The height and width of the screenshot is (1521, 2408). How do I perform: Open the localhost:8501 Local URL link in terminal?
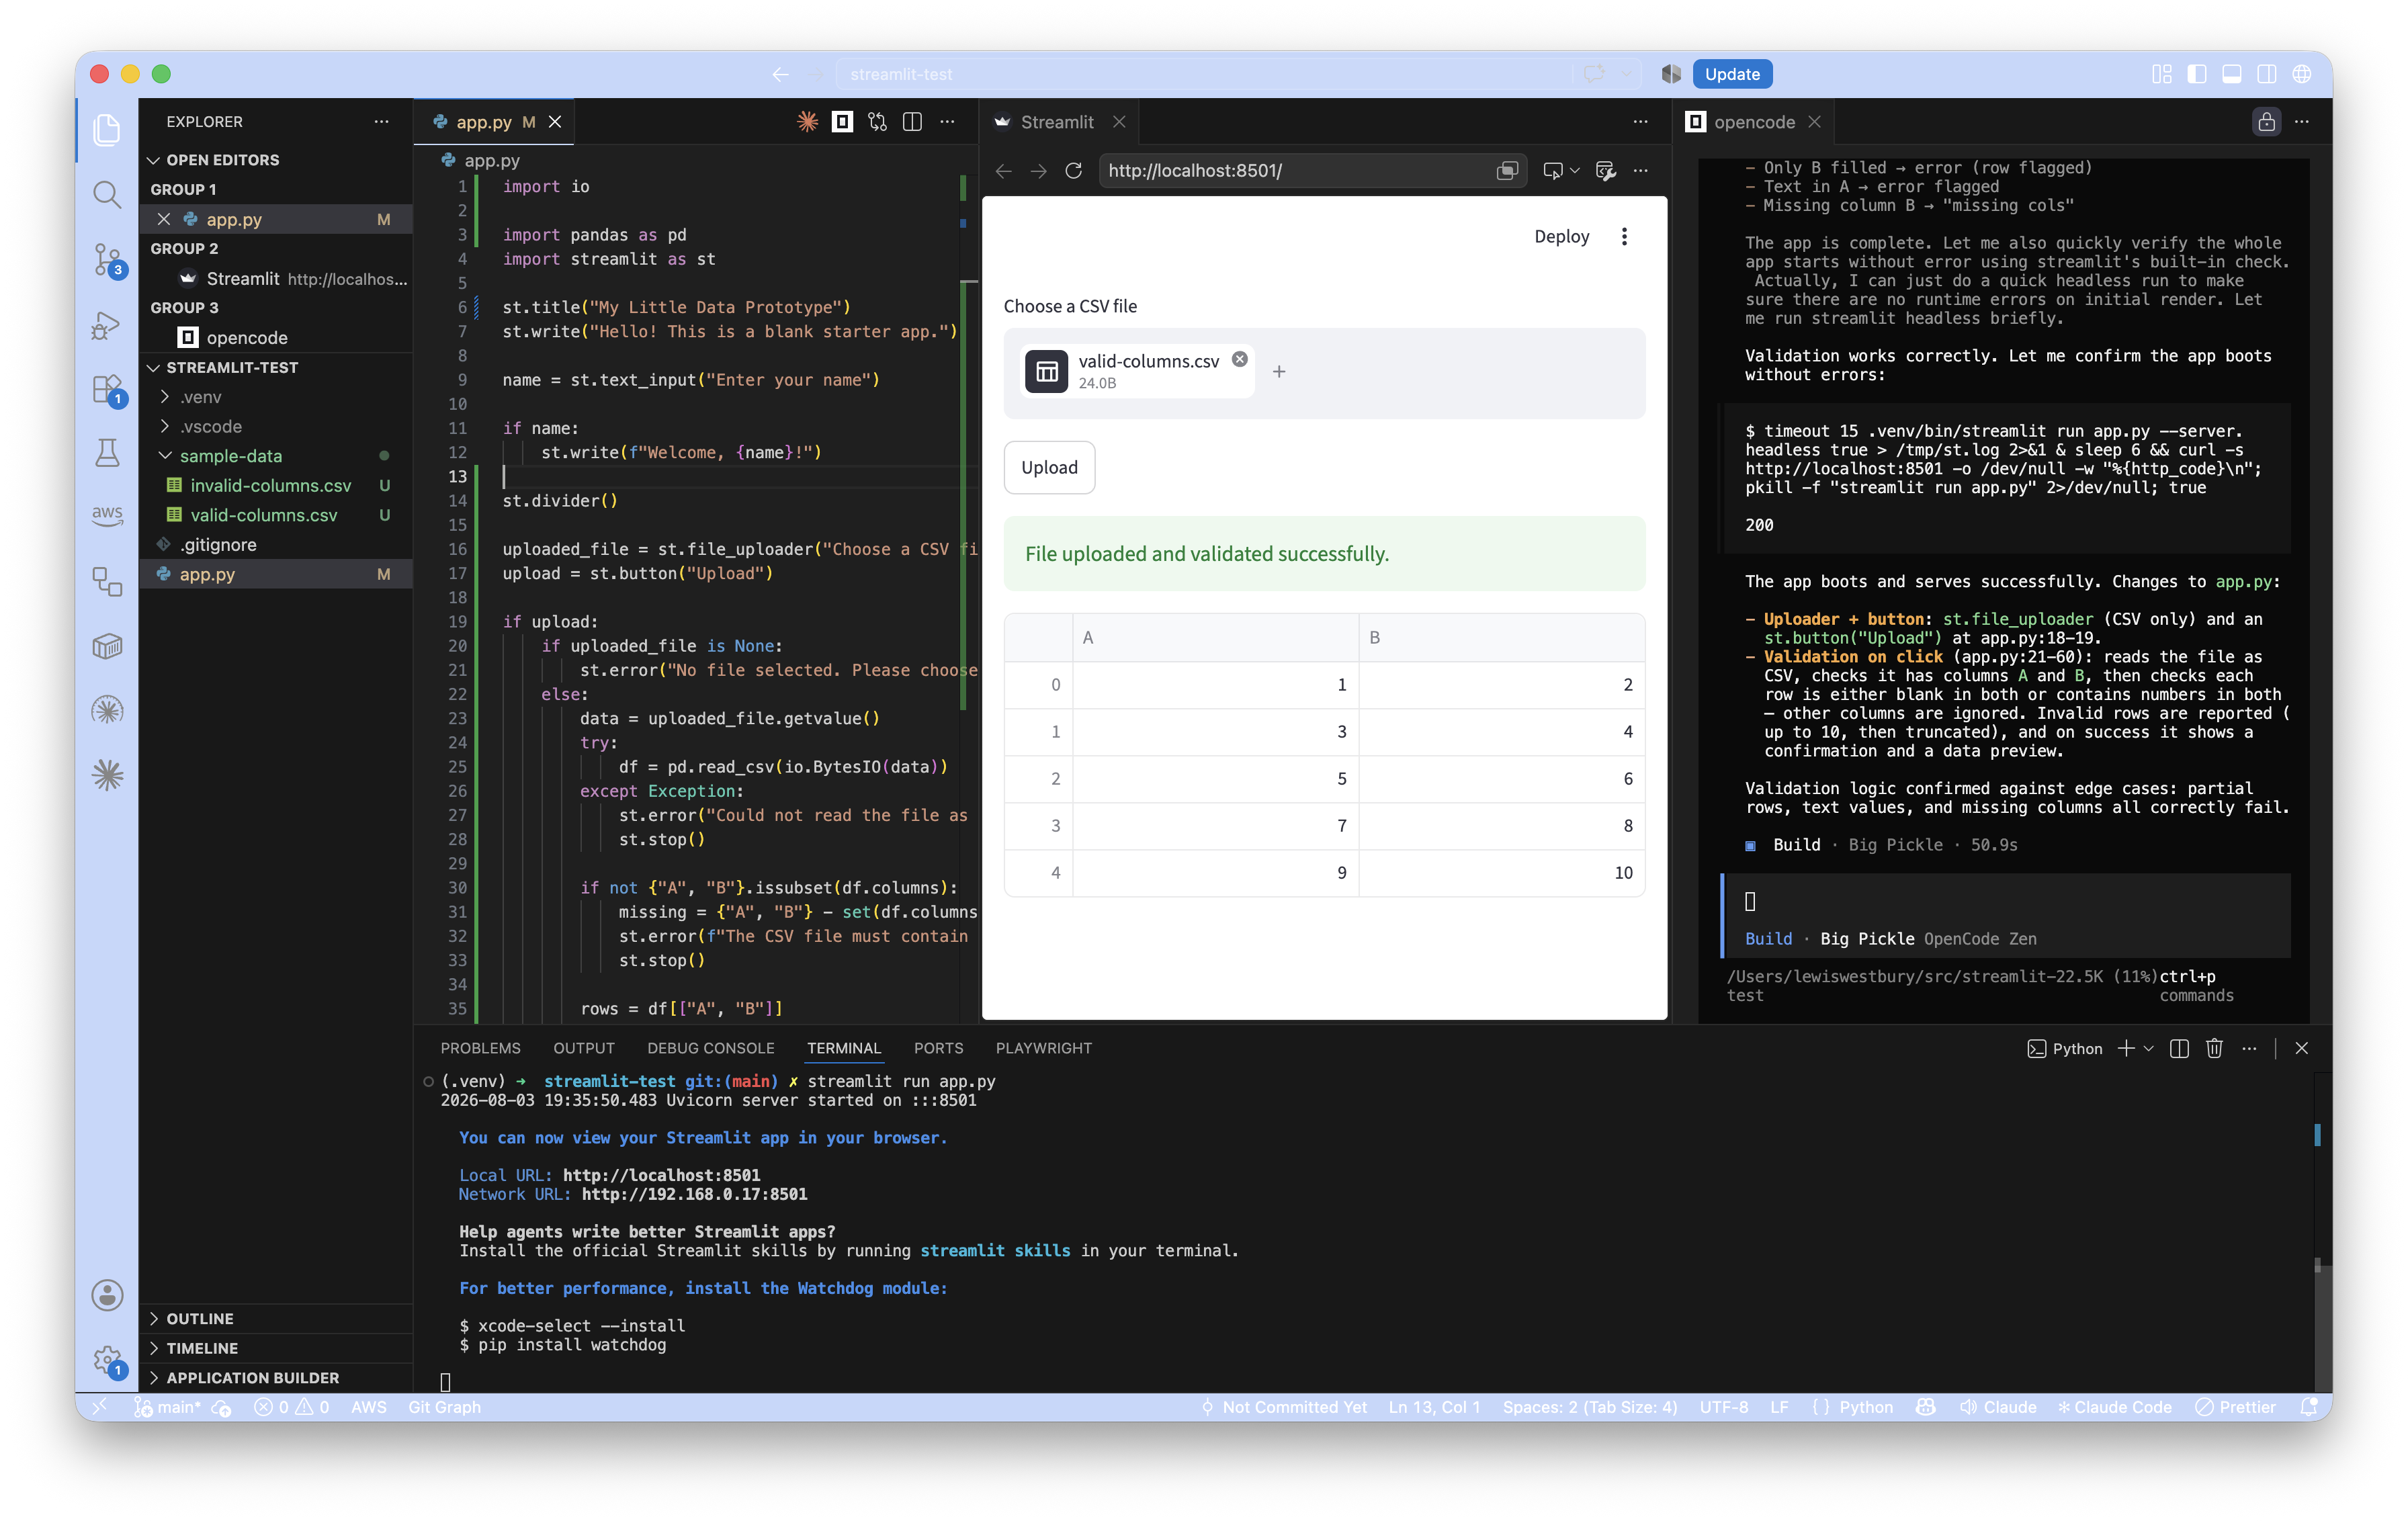click(x=661, y=1175)
